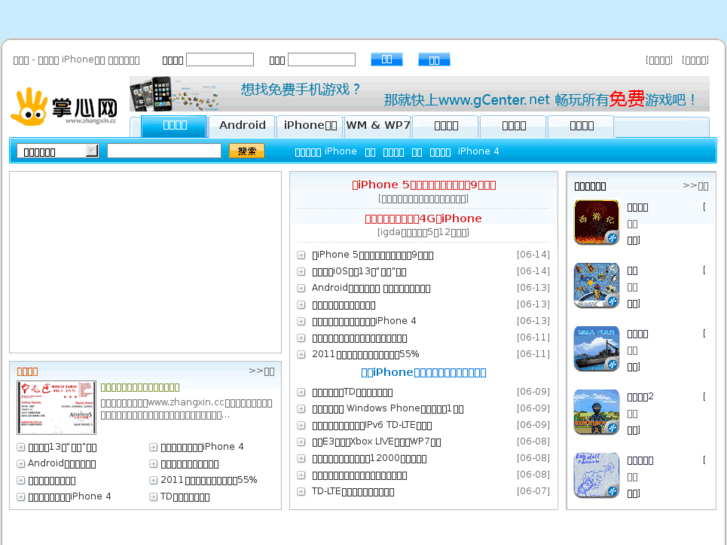Click the gCenter.net free games banner

[x=419, y=94]
